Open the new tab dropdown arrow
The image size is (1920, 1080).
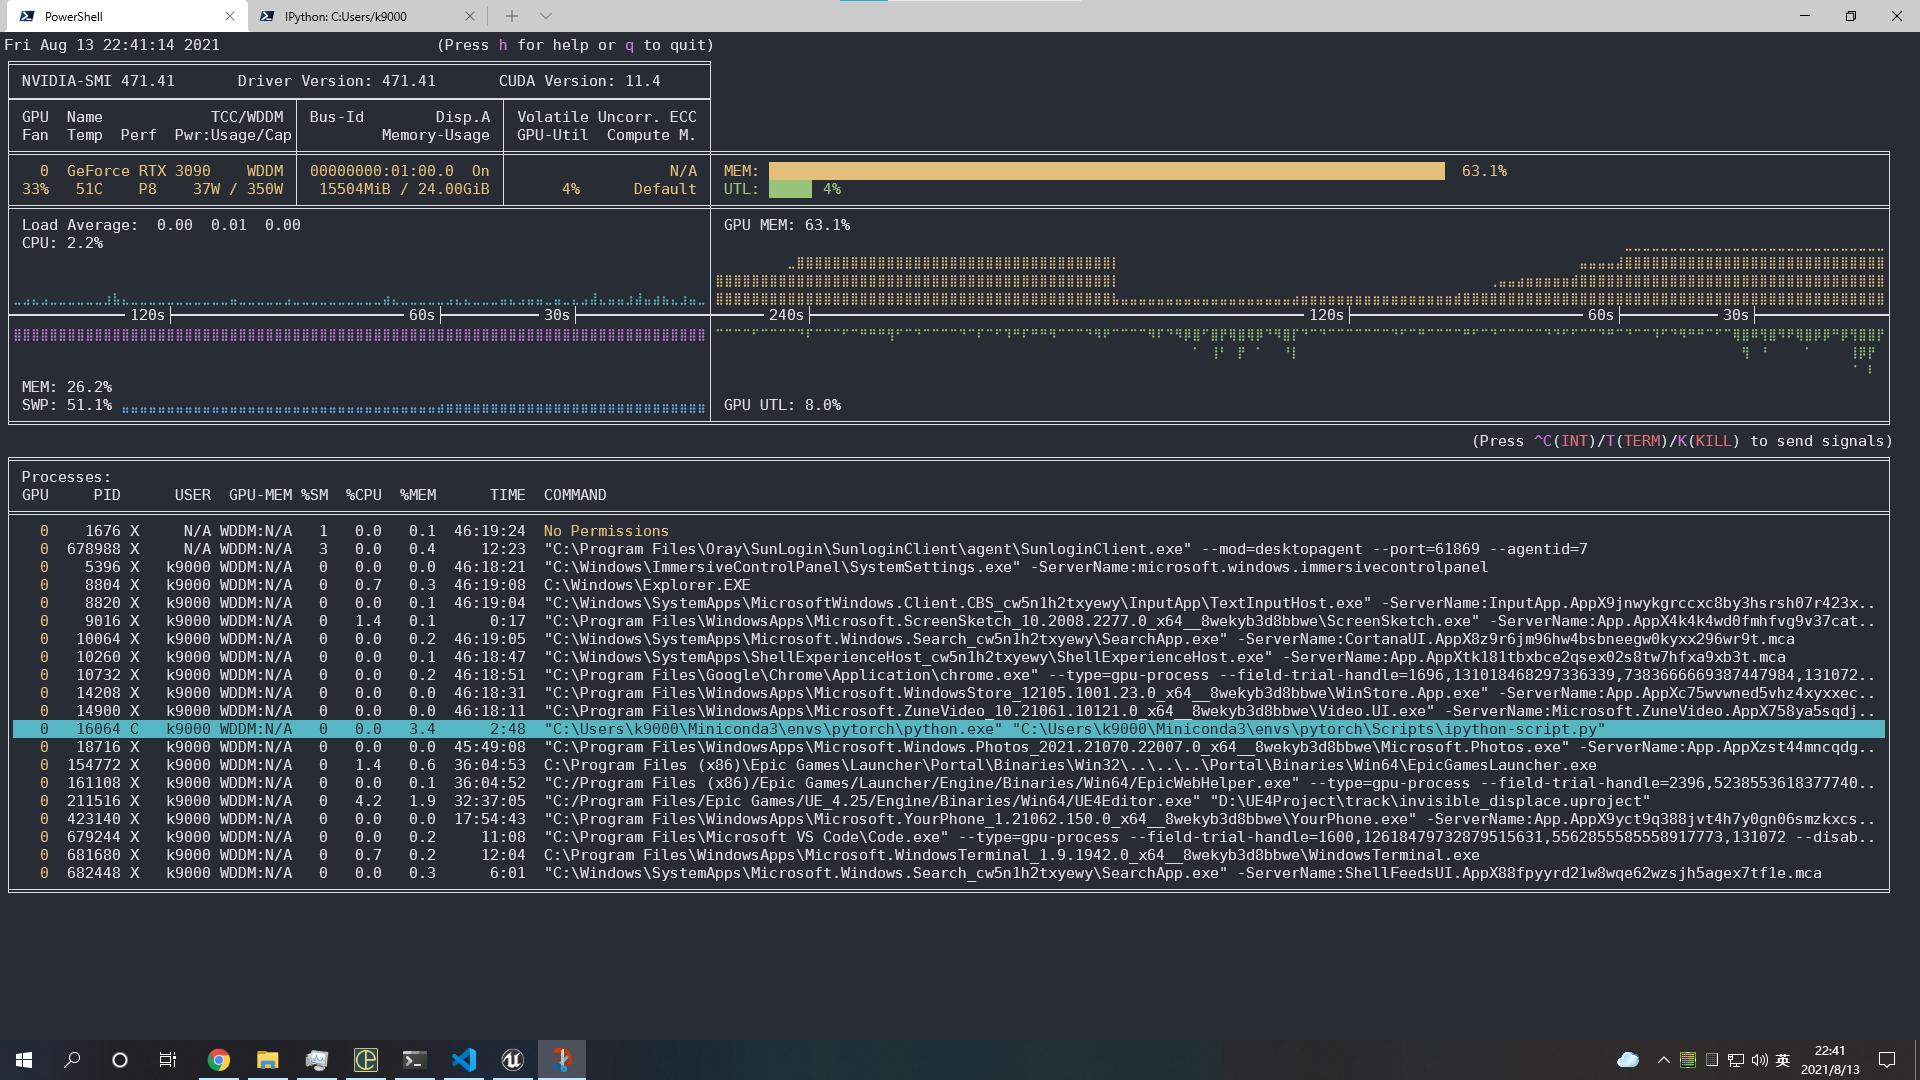(545, 16)
